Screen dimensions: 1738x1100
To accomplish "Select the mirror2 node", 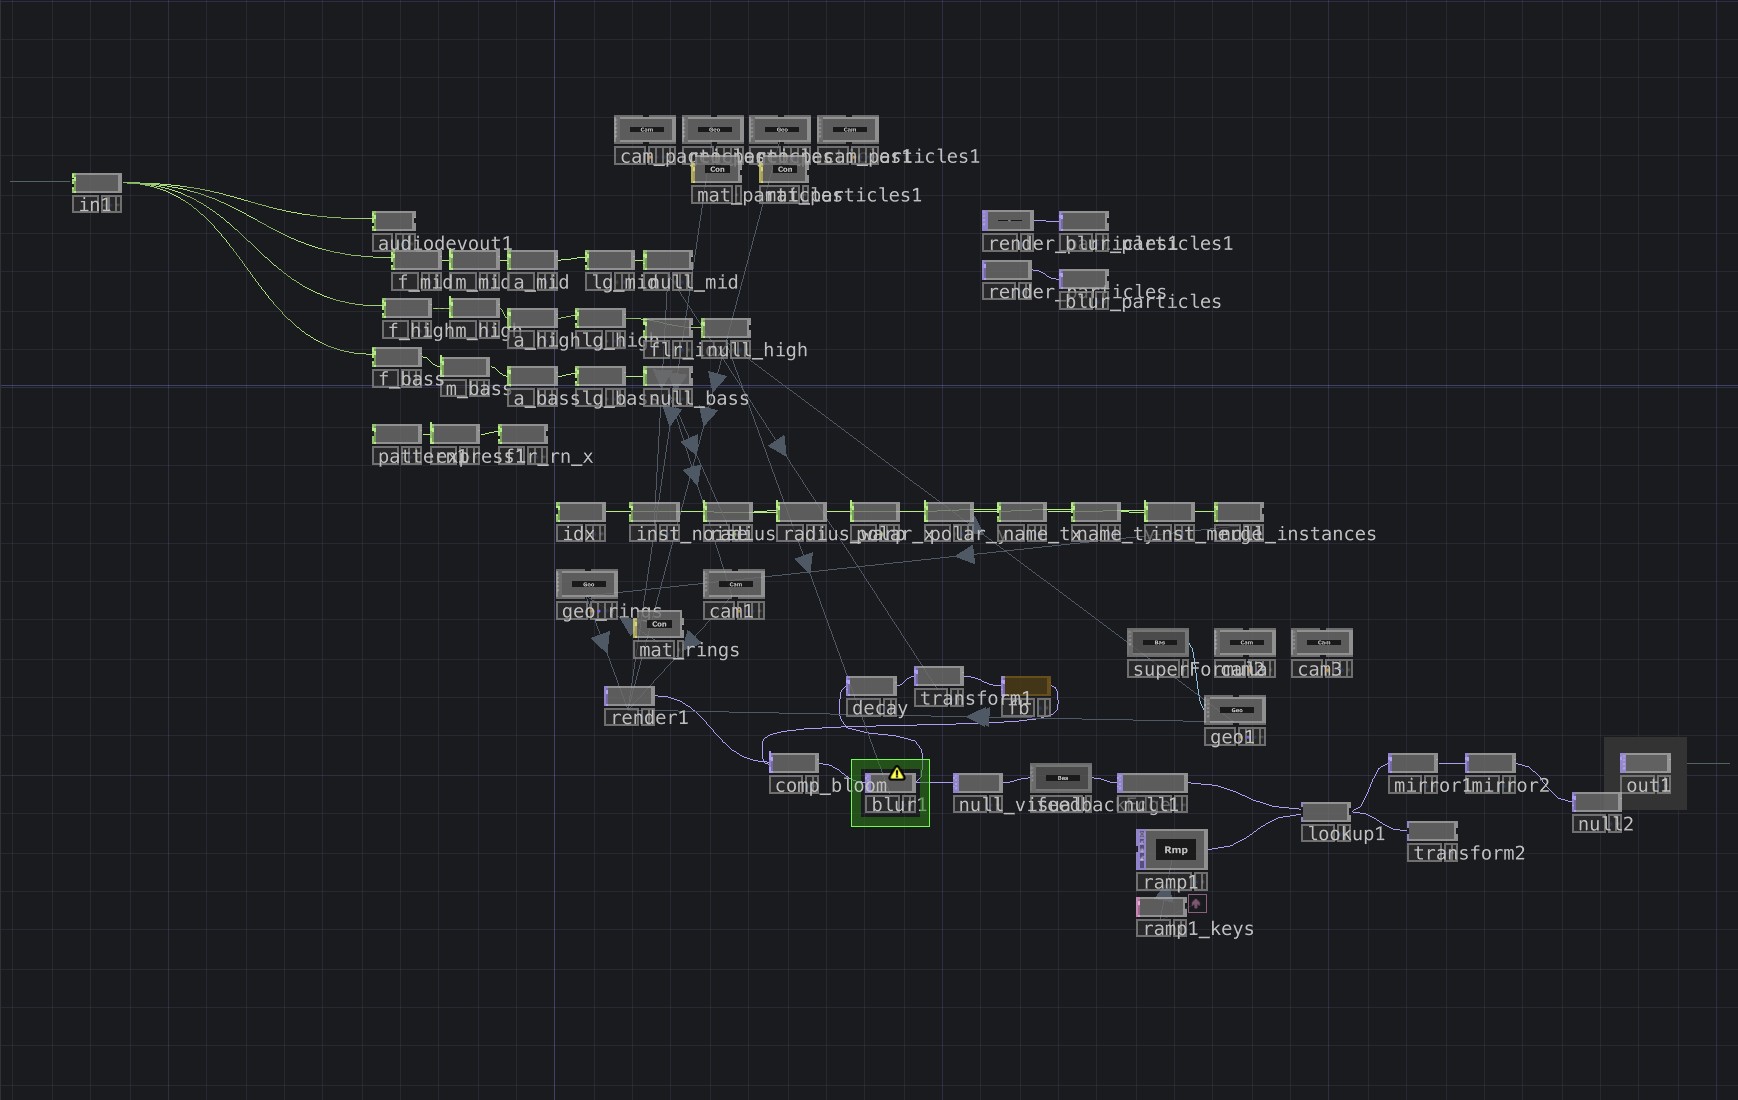I will pyautogui.click(x=1490, y=763).
